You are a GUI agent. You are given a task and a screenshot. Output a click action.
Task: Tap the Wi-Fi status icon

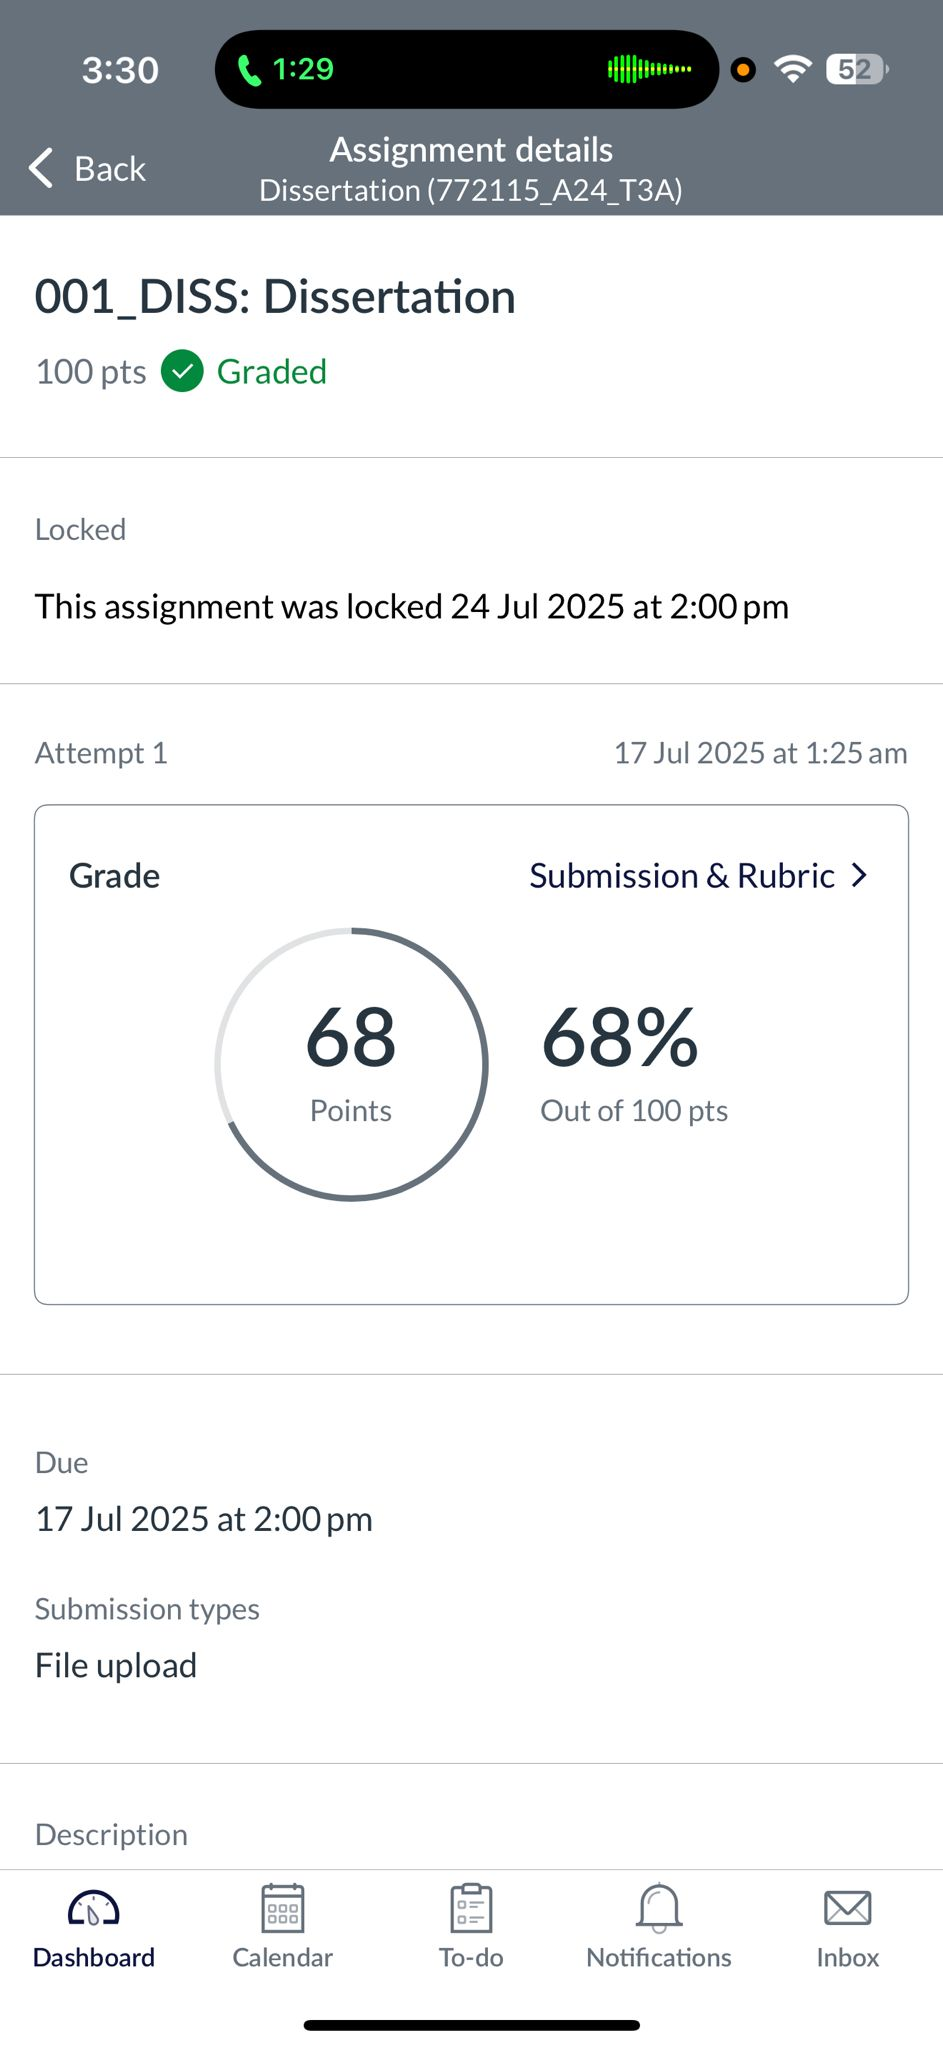click(792, 69)
